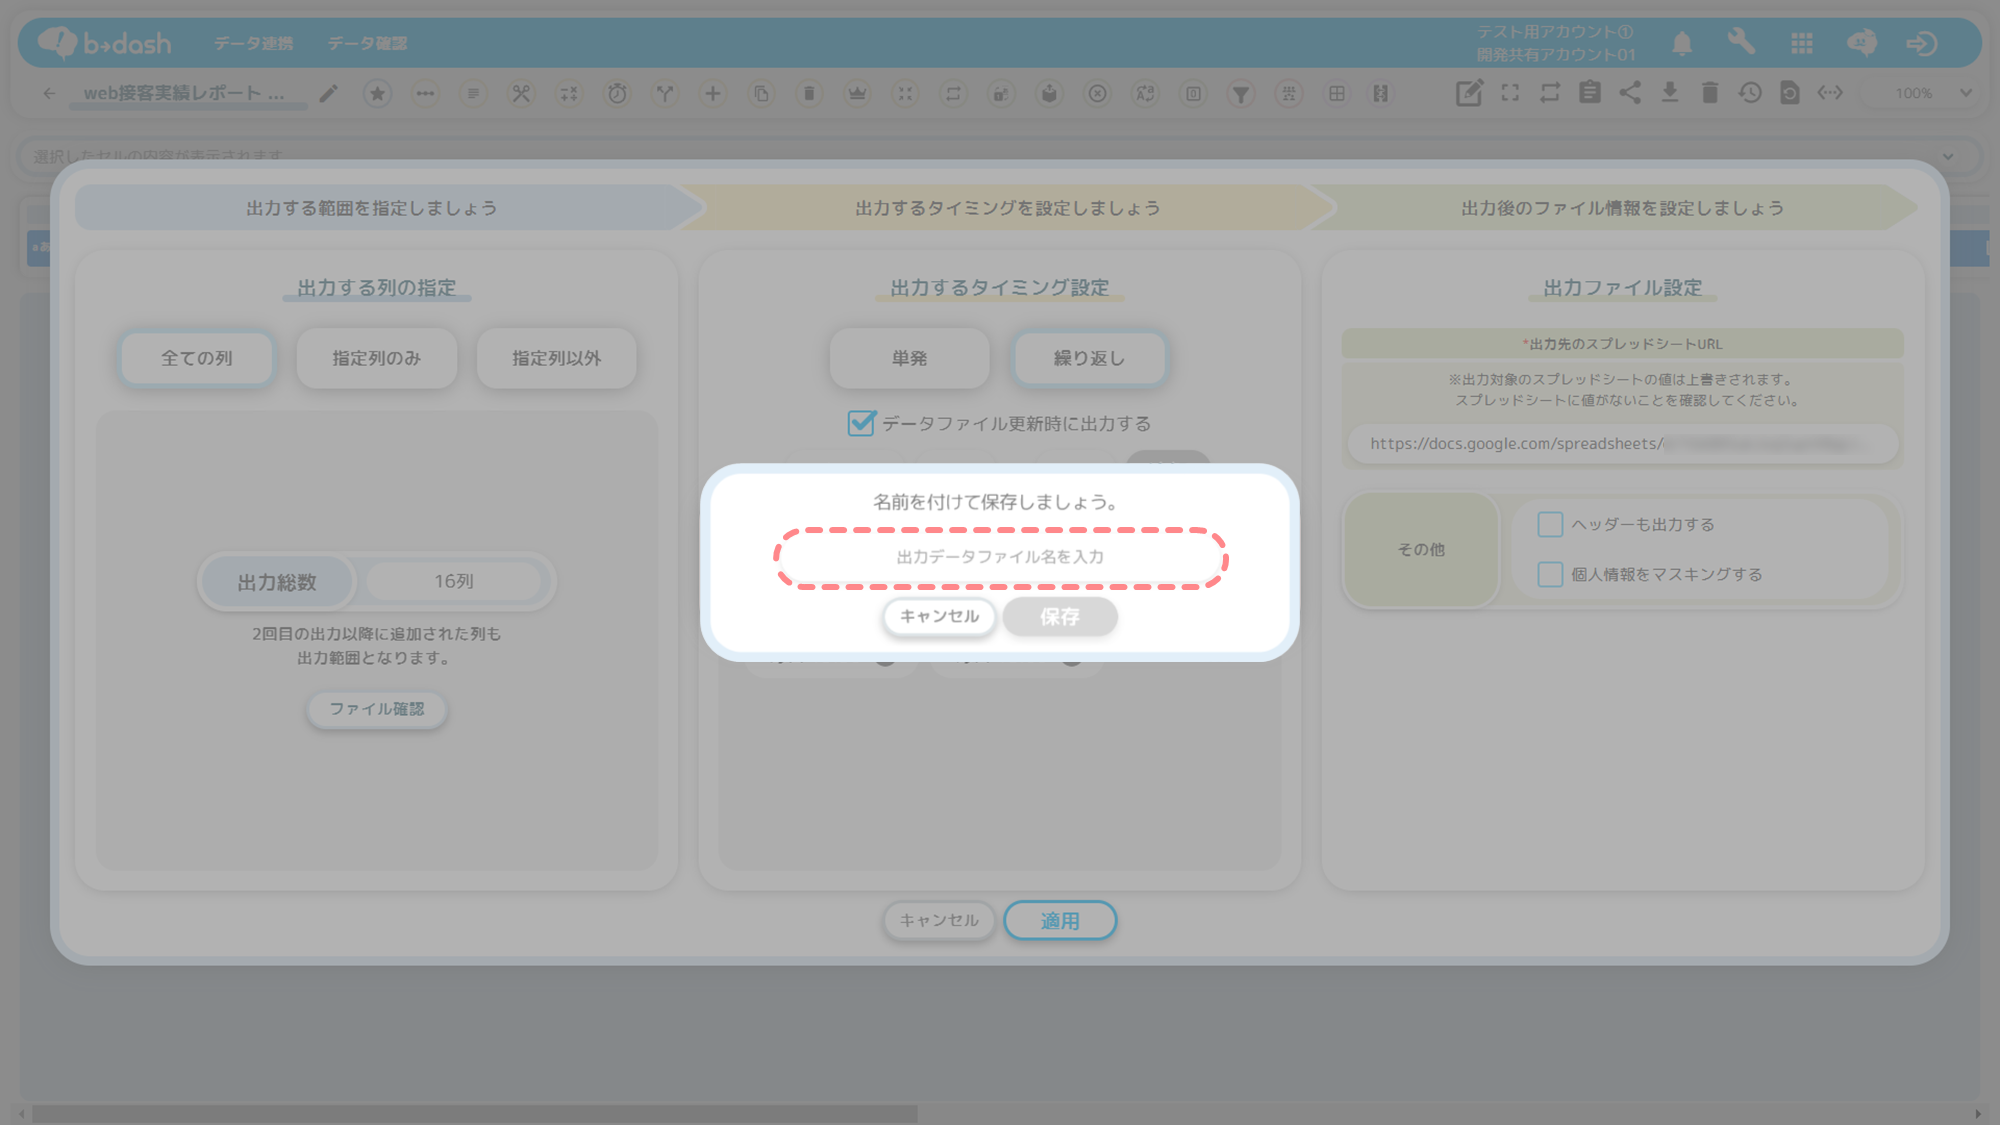Image resolution: width=2000 pixels, height=1125 pixels.
Task: Click the 出力データファイル名を入力 field
Action: [1000, 557]
